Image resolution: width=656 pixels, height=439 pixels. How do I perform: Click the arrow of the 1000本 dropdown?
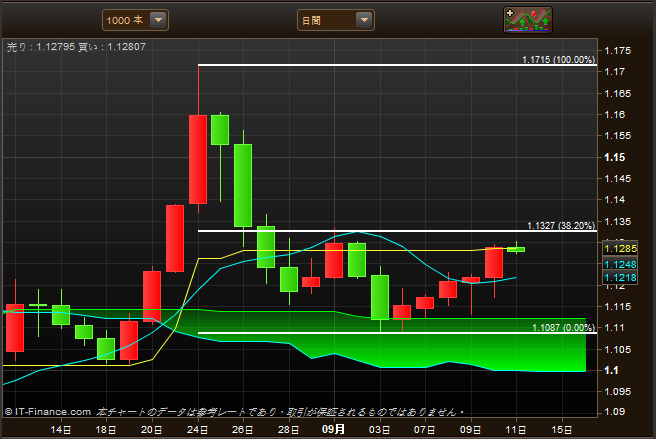(x=158, y=20)
